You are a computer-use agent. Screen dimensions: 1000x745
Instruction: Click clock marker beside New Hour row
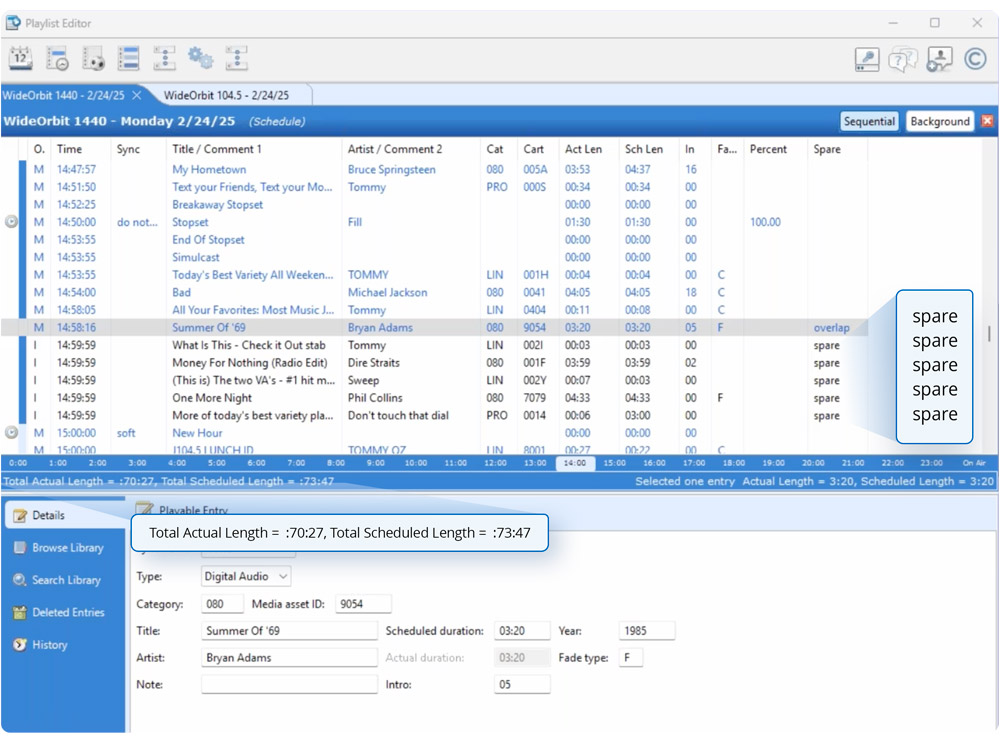click(x=12, y=433)
